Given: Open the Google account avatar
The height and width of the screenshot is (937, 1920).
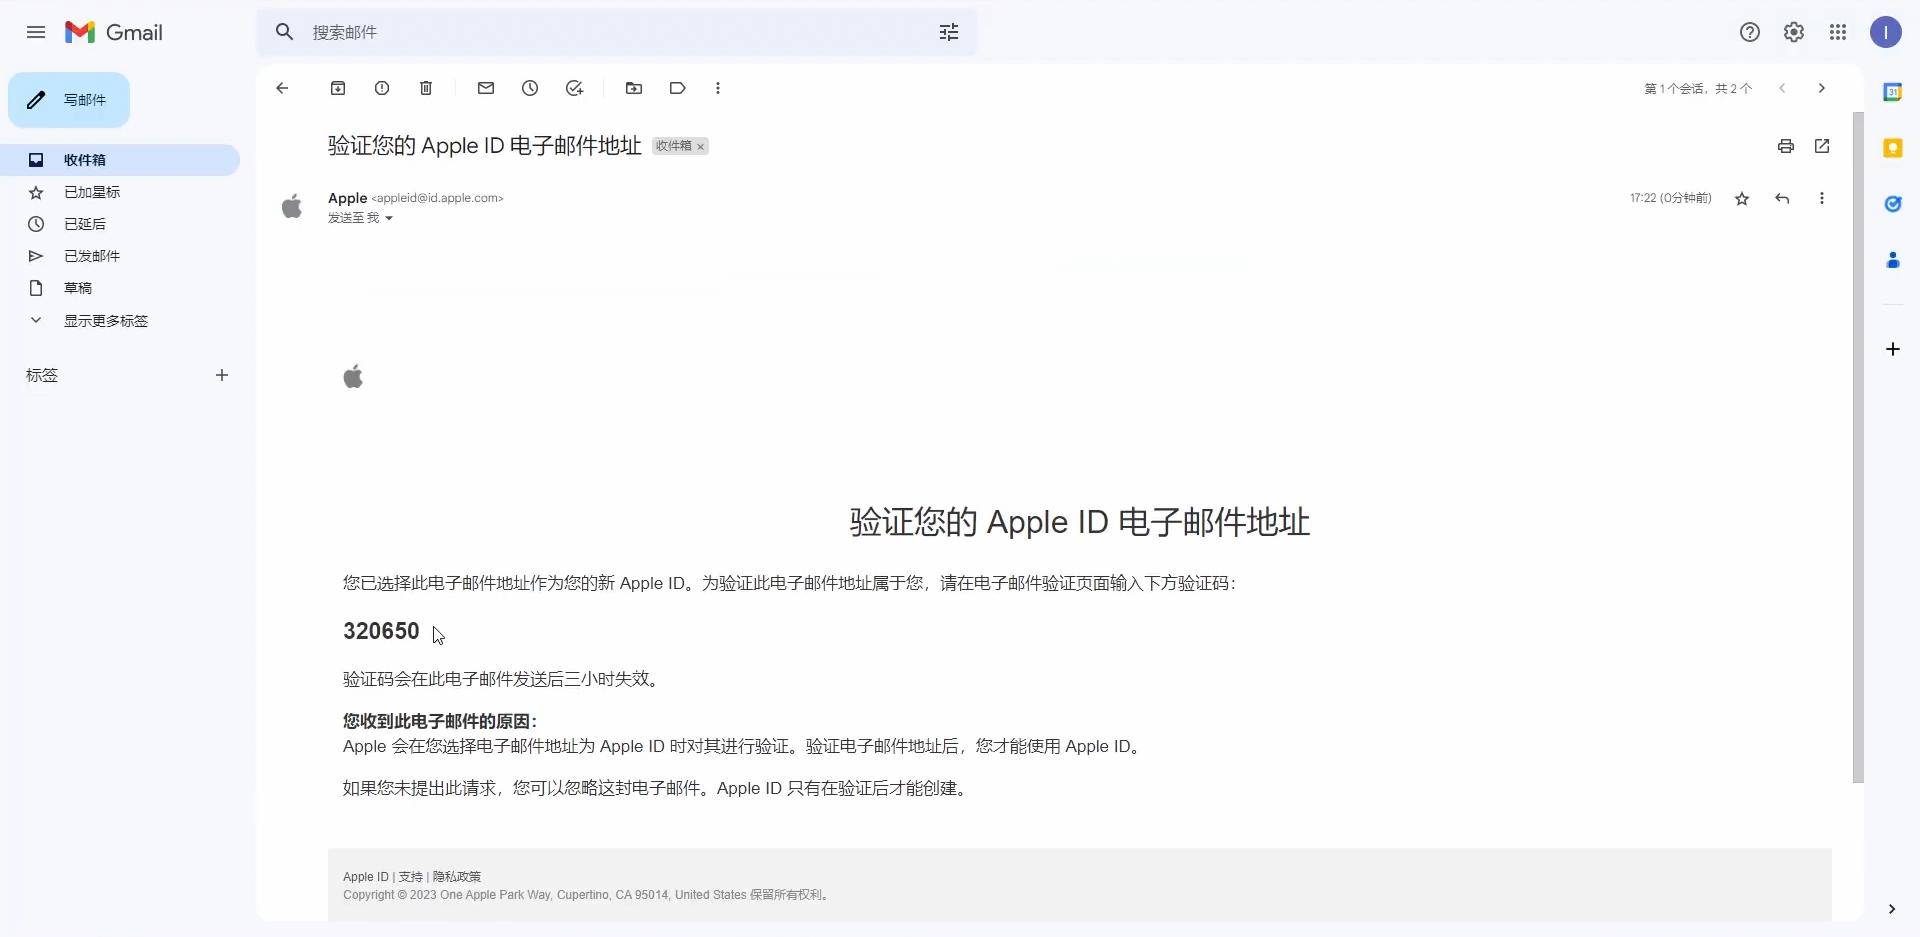Looking at the screenshot, I should [x=1885, y=32].
